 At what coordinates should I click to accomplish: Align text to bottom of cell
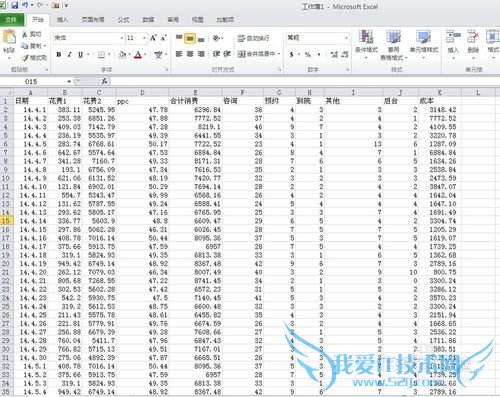[201, 39]
